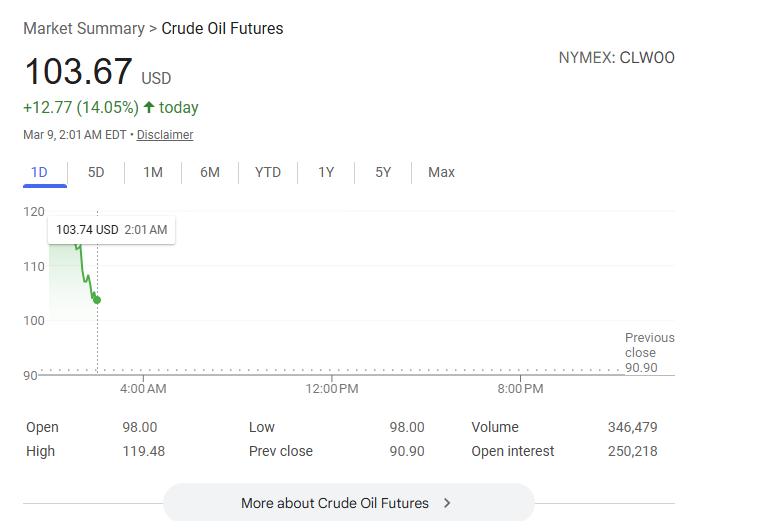This screenshot has height=521, width=762.
Task: Click the Crude Oil Futures heading text
Action: coord(222,29)
